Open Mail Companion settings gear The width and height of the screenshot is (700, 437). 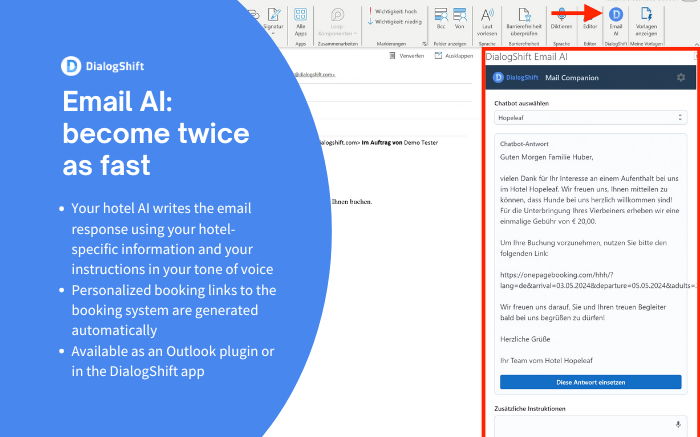[x=681, y=77]
